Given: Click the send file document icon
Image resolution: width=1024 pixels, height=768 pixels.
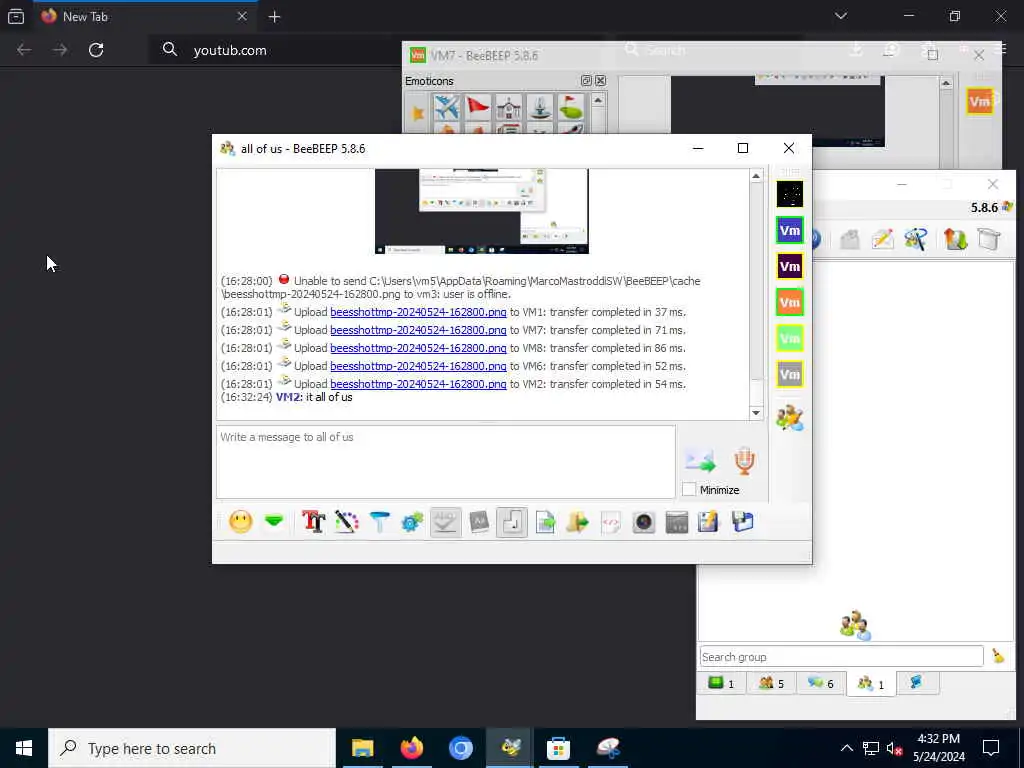Looking at the screenshot, I should point(545,522).
